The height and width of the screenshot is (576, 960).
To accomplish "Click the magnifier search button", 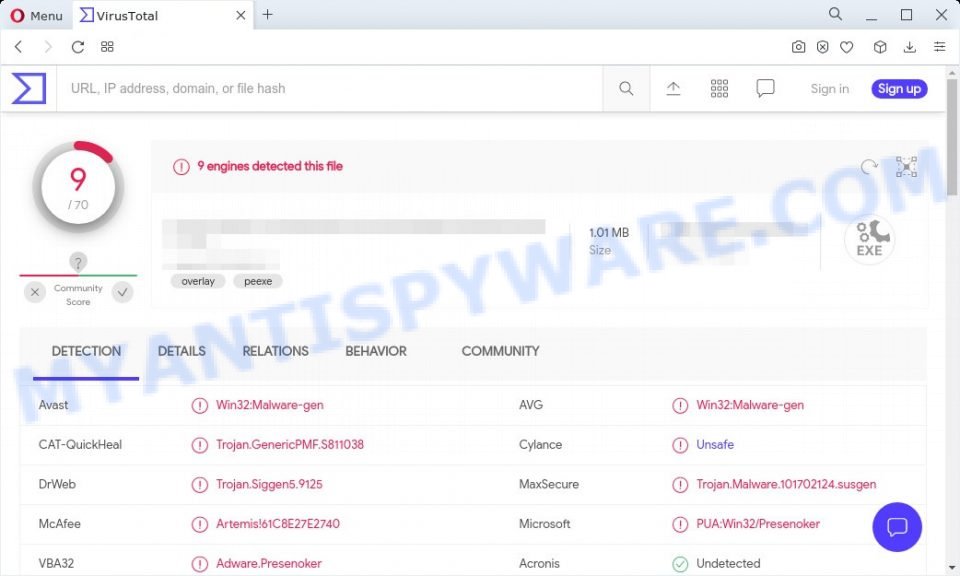I will 626,89.
